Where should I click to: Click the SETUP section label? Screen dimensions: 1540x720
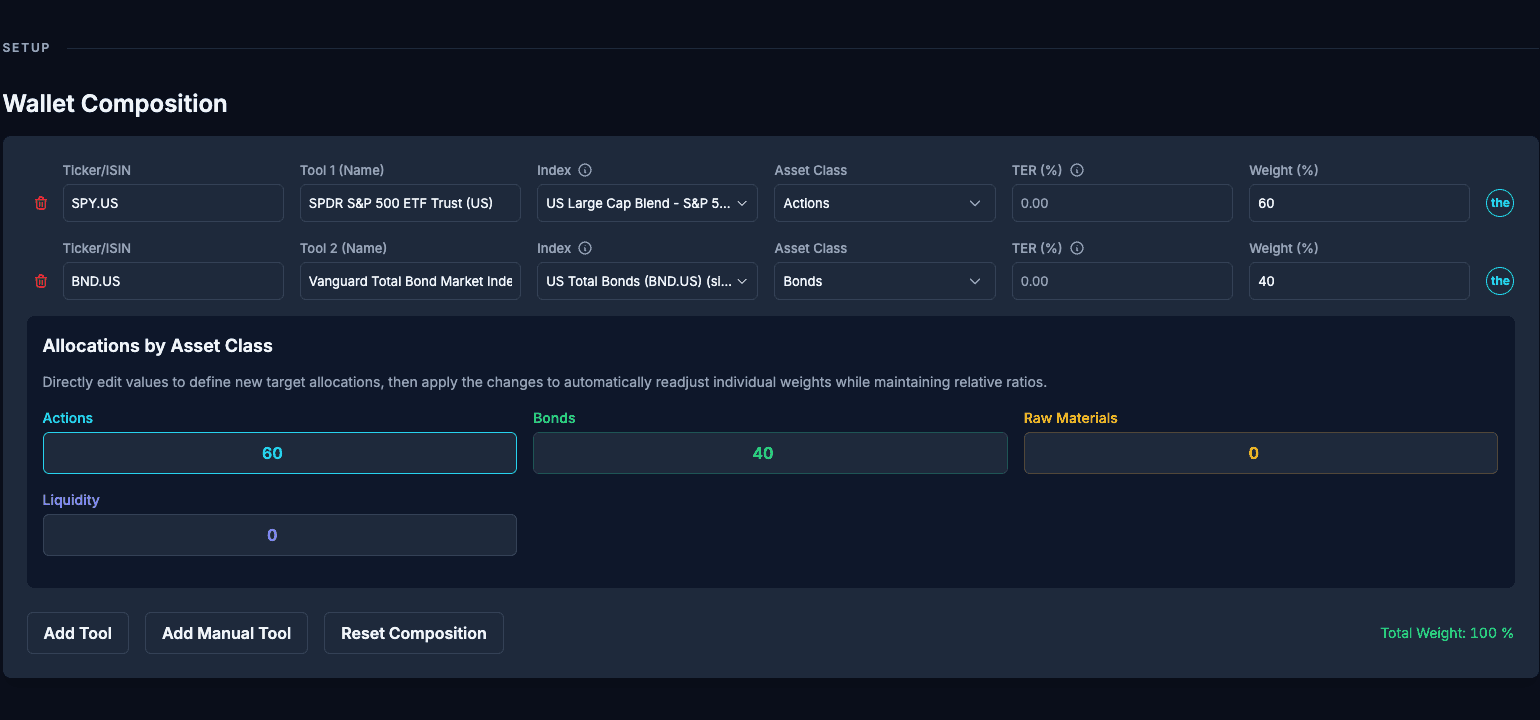[26, 48]
